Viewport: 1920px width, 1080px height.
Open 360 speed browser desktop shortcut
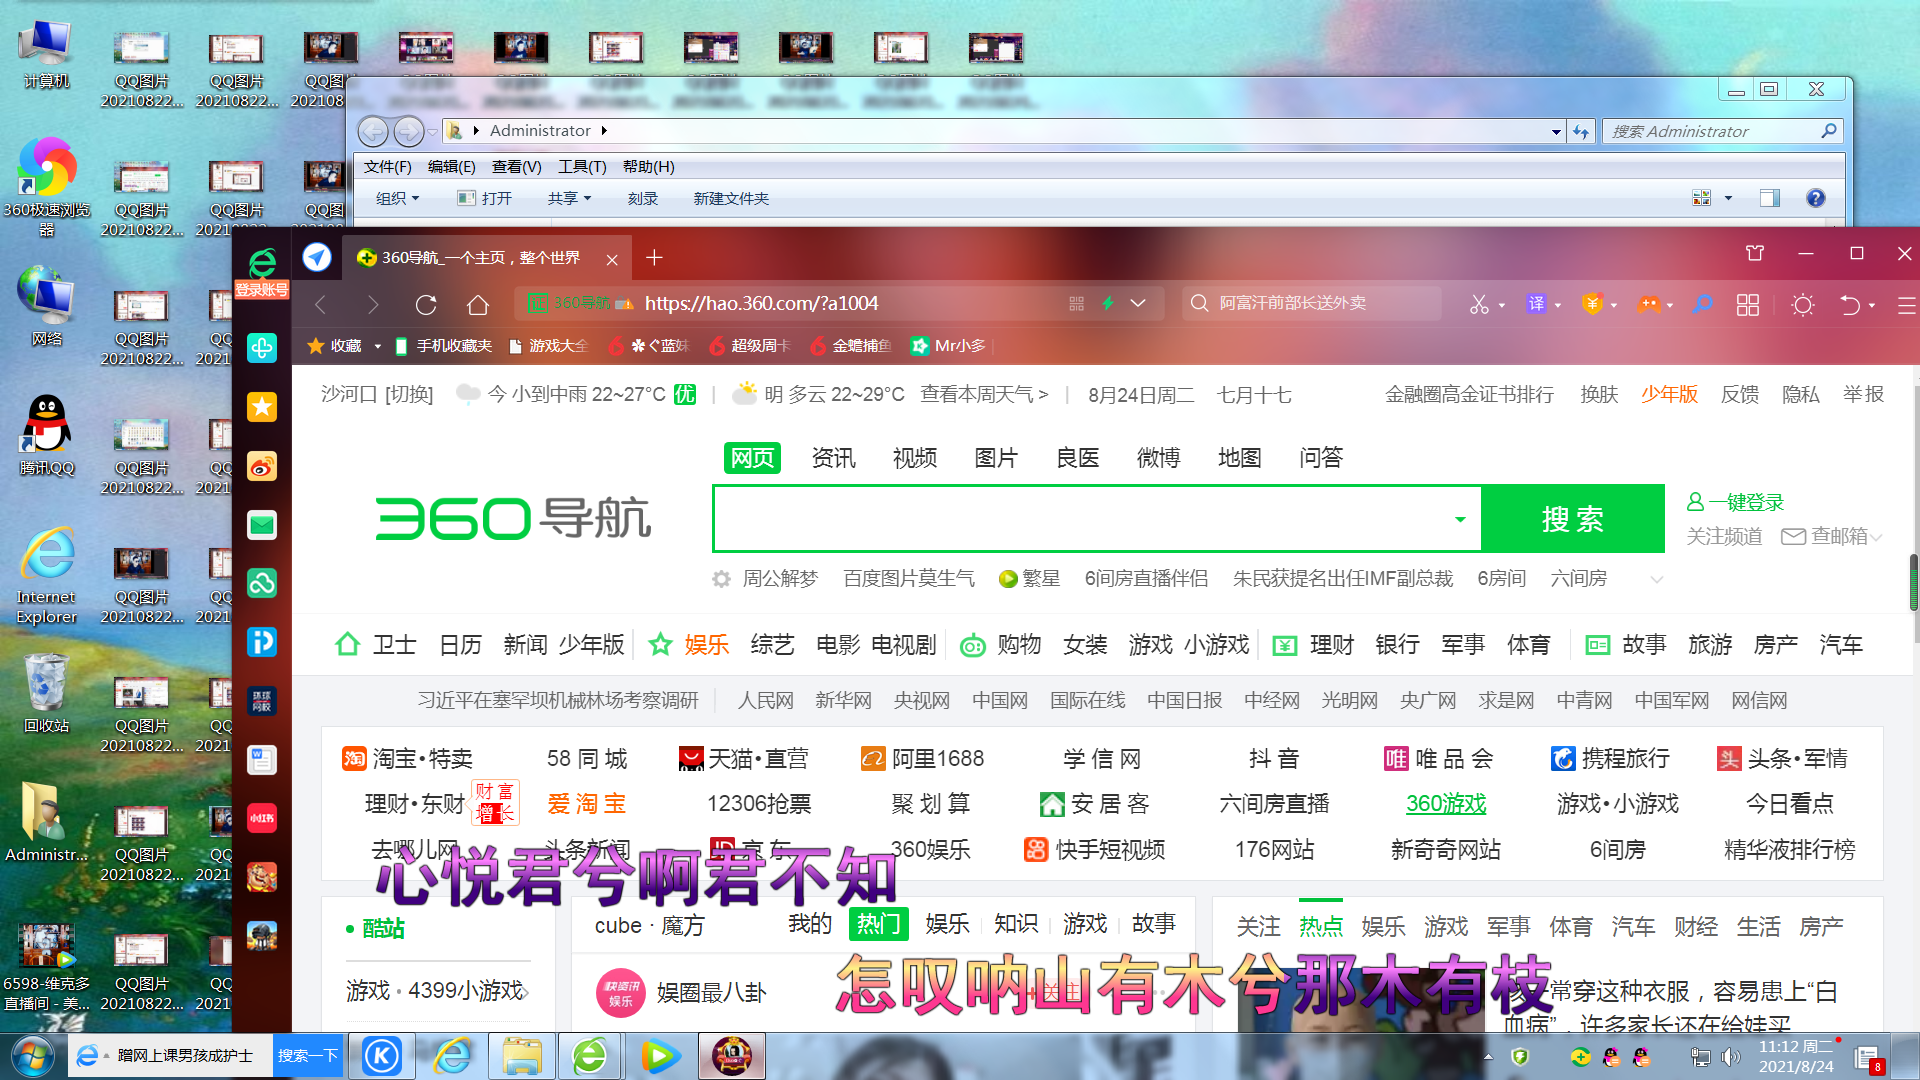[46, 186]
